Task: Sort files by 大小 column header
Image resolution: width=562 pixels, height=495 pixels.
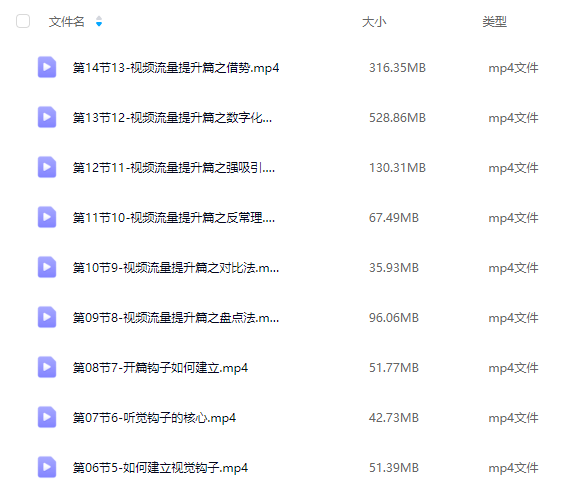Action: (374, 22)
